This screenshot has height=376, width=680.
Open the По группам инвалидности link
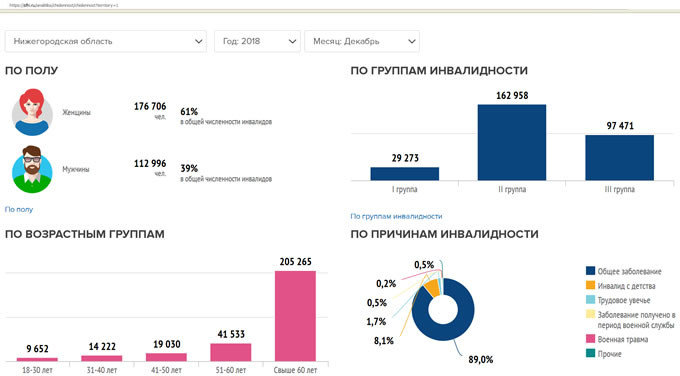coord(396,216)
